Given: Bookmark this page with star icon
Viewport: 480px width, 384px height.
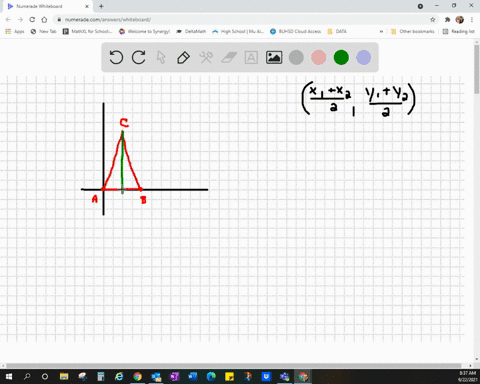Looking at the screenshot, I should click(x=433, y=20).
